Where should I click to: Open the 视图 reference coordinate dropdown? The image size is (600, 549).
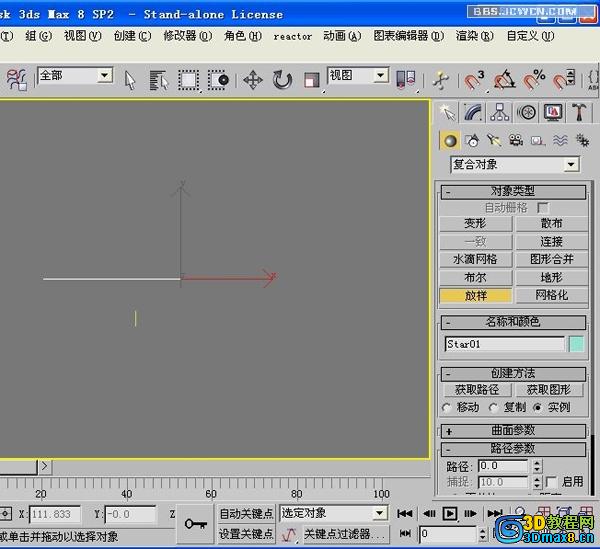pyautogui.click(x=358, y=76)
